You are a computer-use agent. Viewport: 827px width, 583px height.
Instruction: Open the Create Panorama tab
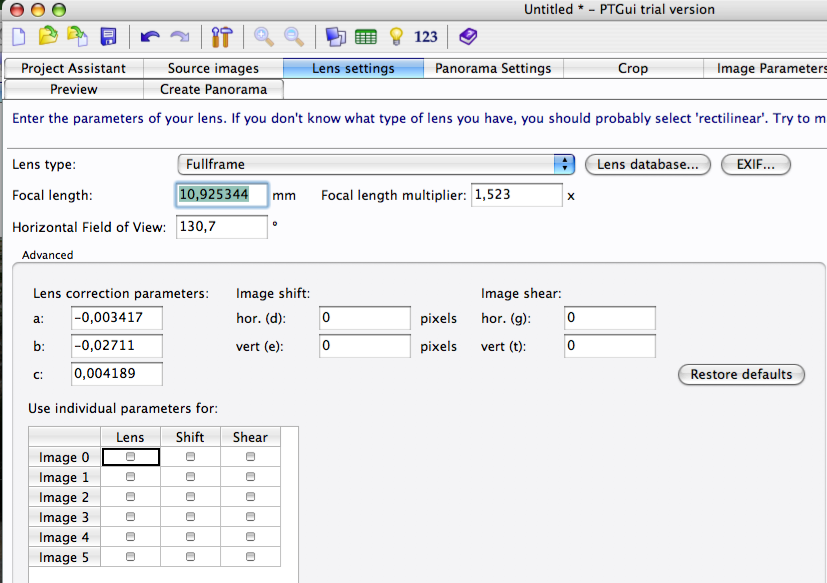click(x=213, y=89)
